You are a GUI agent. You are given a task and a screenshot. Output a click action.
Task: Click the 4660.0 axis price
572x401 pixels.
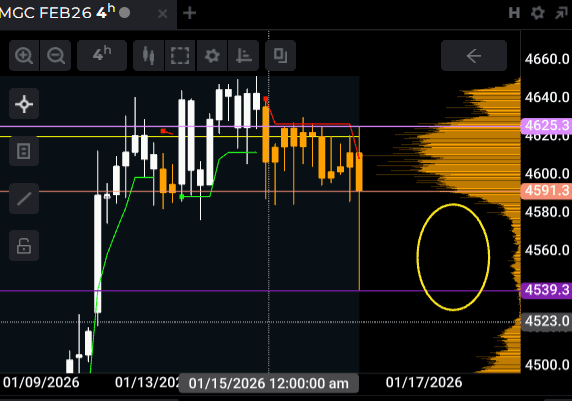pyautogui.click(x=547, y=59)
